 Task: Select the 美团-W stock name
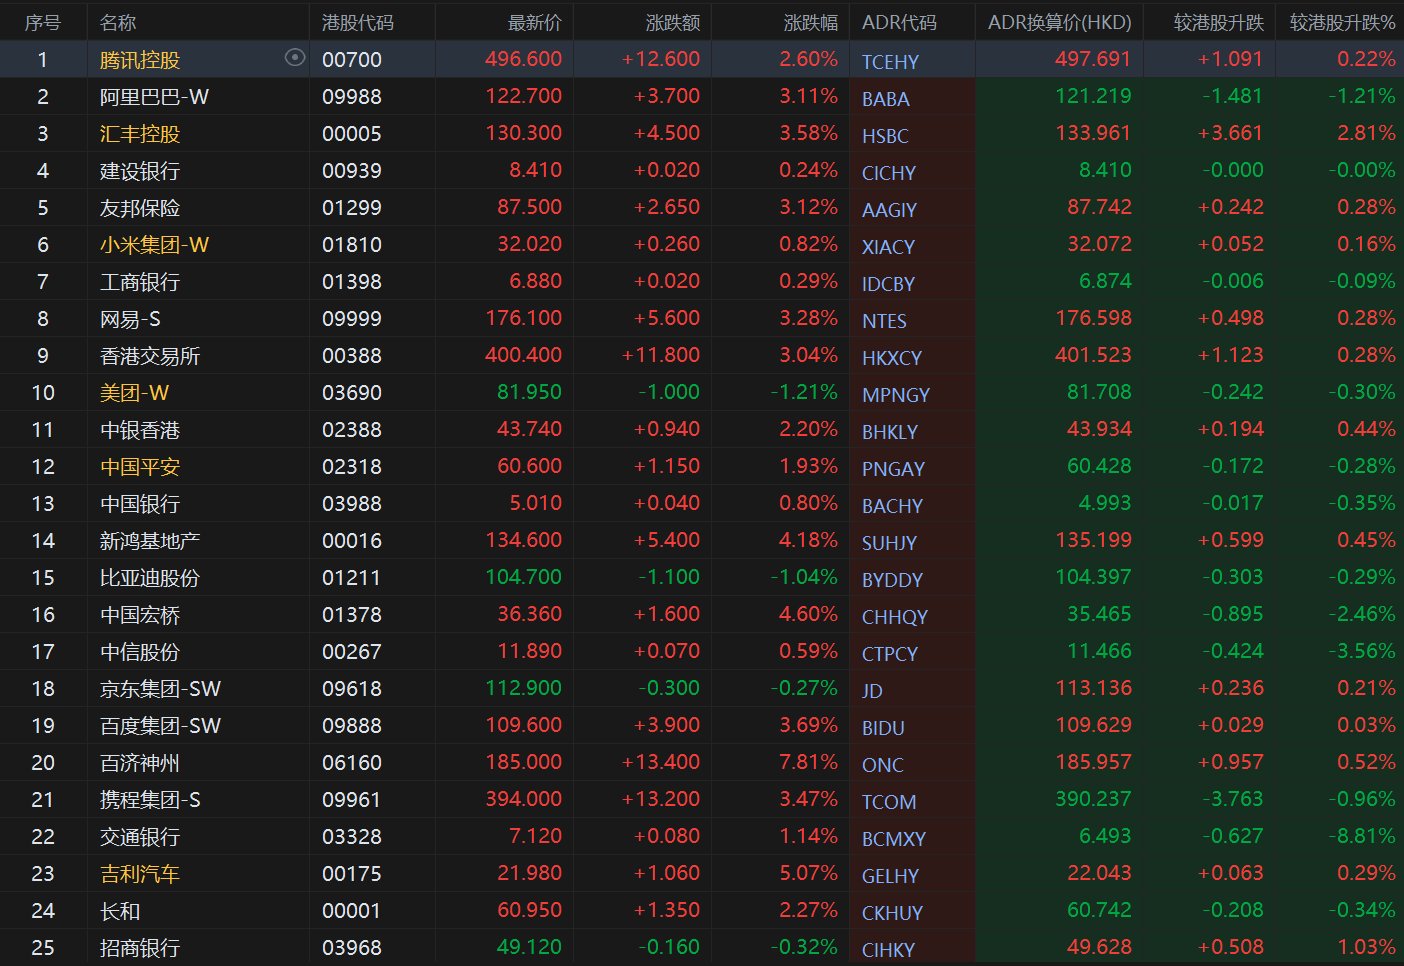click(x=134, y=393)
